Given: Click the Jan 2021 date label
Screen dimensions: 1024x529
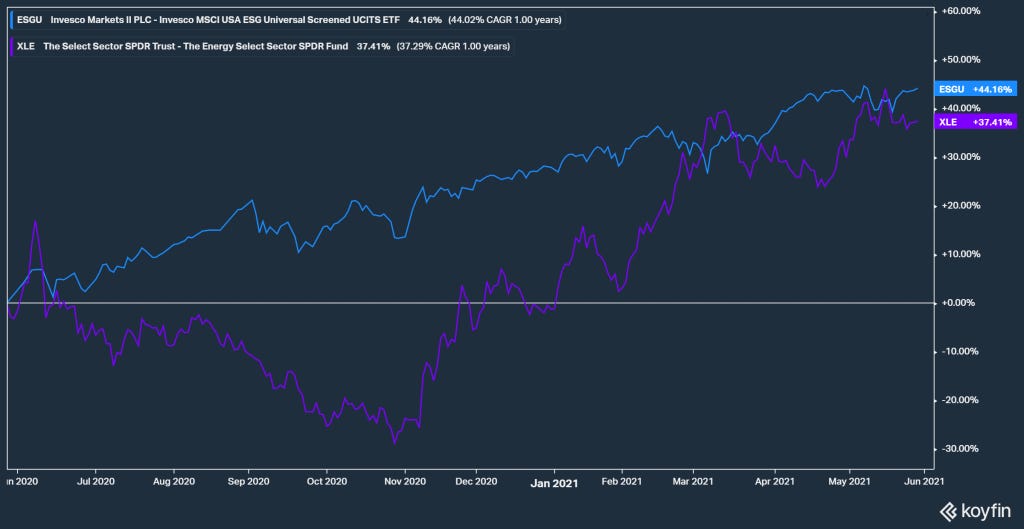Looking at the screenshot, I should [555, 482].
